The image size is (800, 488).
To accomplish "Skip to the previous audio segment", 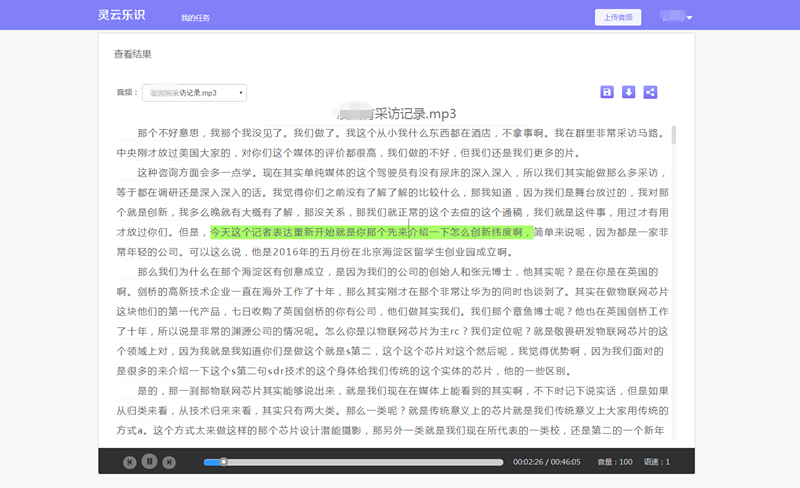I will pyautogui.click(x=130, y=461).
